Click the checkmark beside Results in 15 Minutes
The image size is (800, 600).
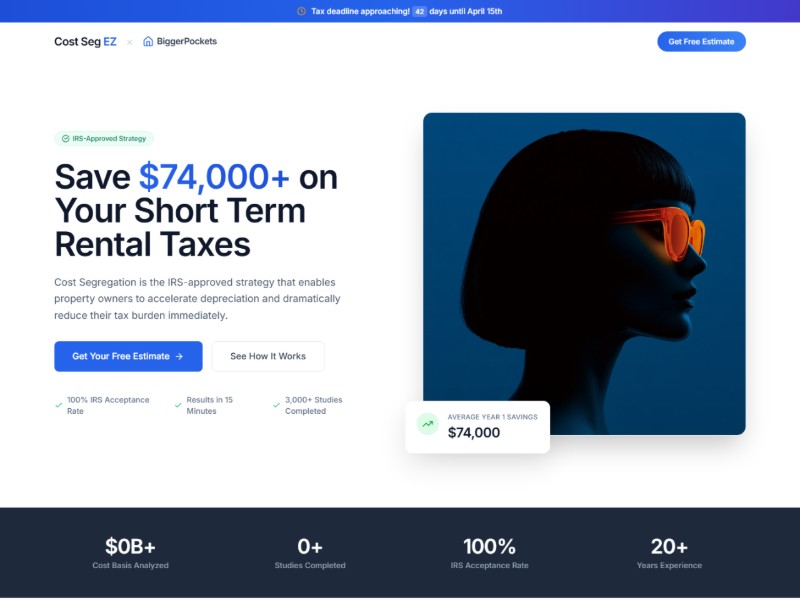178,405
